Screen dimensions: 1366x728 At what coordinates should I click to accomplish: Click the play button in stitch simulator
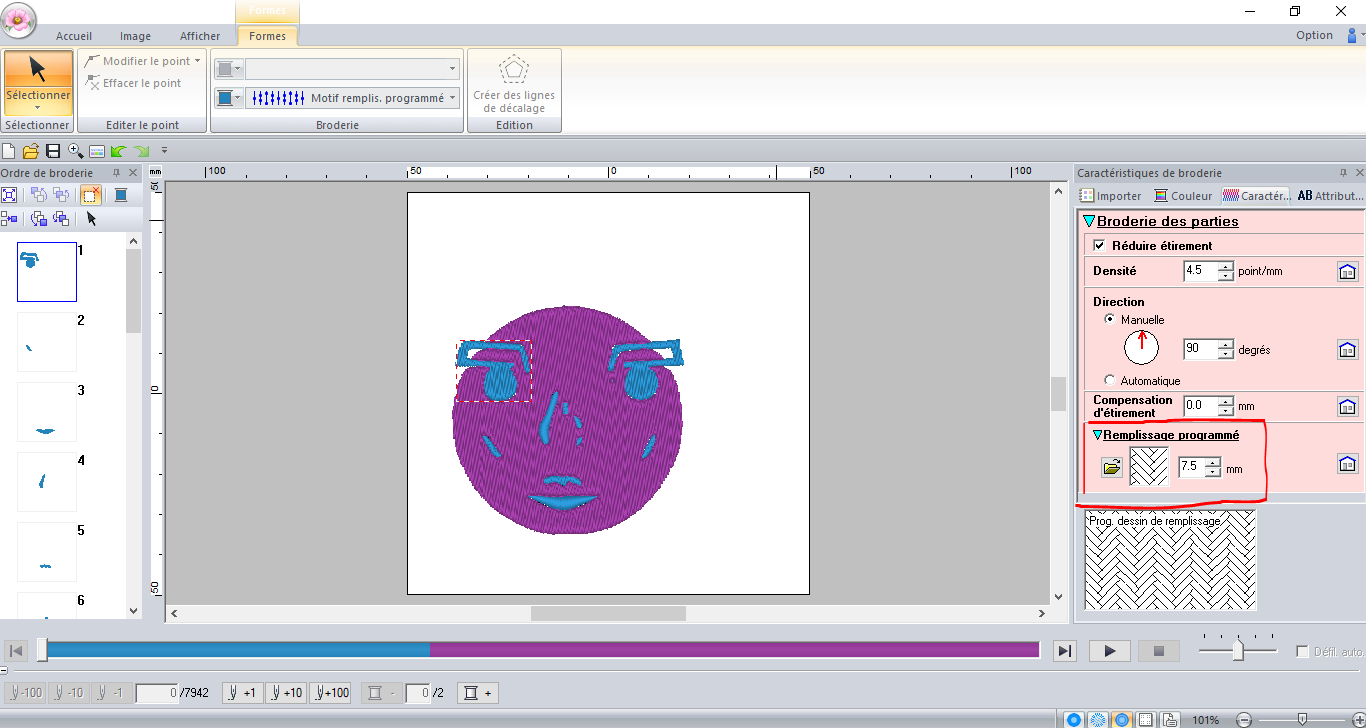coord(1109,651)
